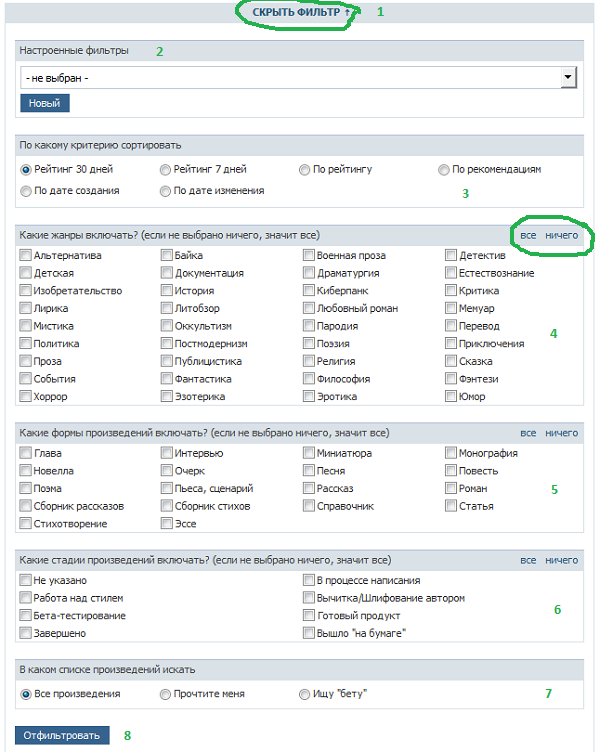
Task: Open the Настроенные фильтры dropdown arrow
Action: pyautogui.click(x=568, y=78)
